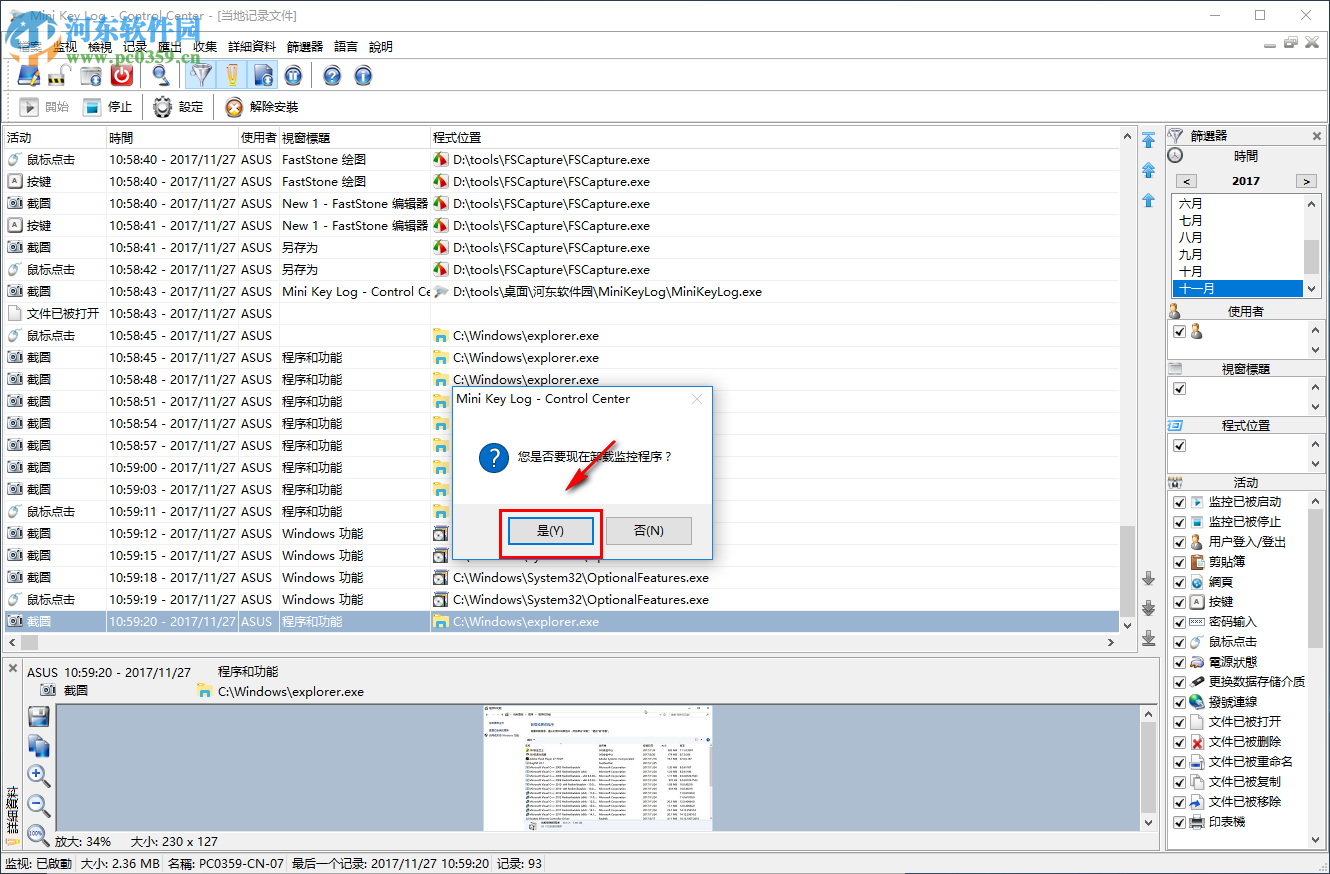
Task: Toggle the 文件已被删除 checkbox
Action: (1180, 742)
